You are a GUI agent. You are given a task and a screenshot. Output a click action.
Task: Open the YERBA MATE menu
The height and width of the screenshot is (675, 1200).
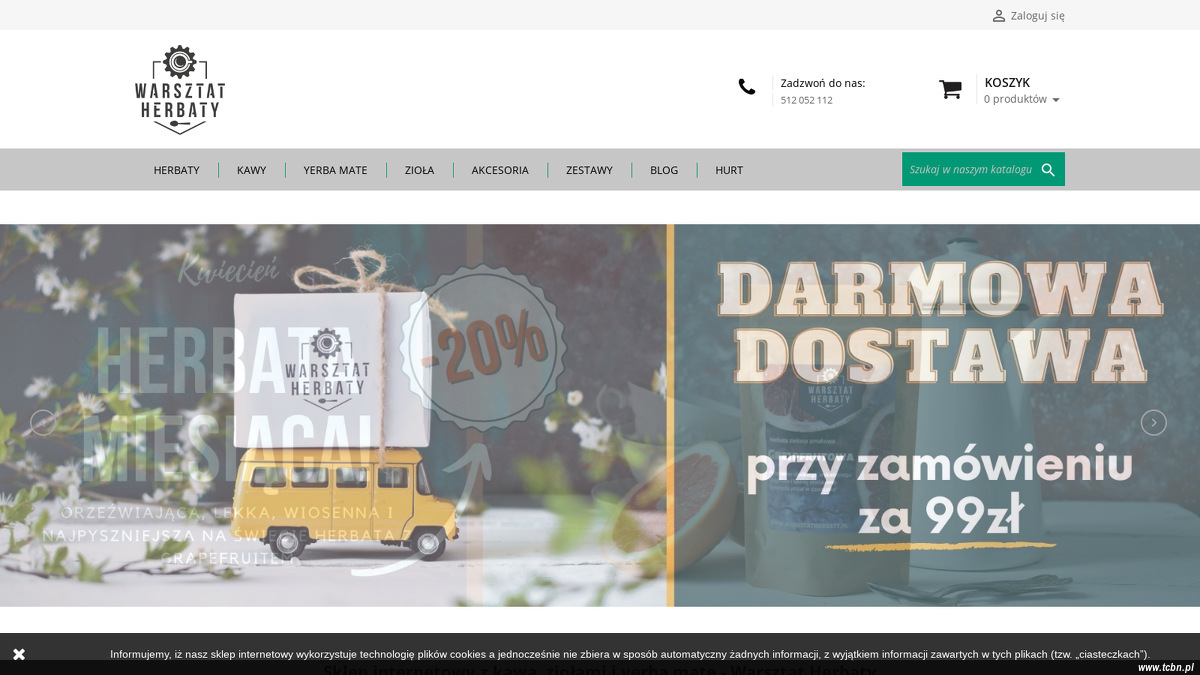(x=335, y=170)
